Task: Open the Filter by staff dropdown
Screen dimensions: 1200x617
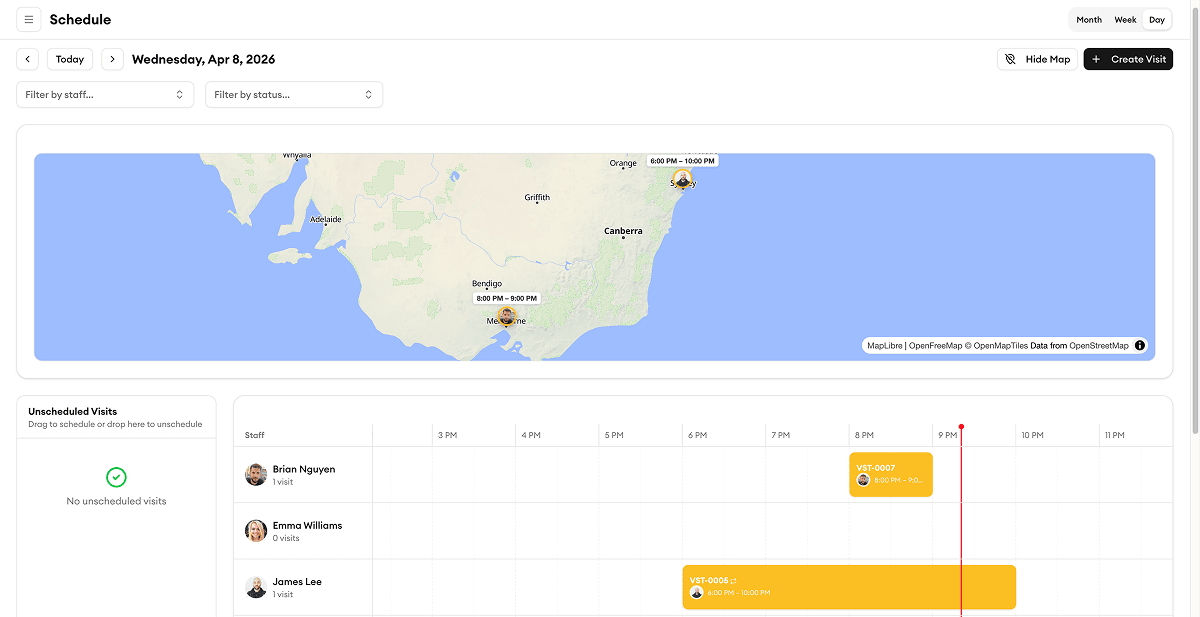Action: pyautogui.click(x=105, y=94)
